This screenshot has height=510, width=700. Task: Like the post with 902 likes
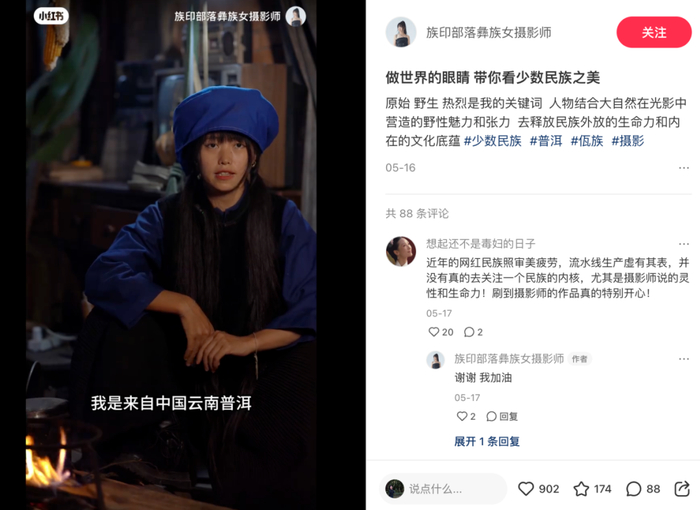click(526, 489)
